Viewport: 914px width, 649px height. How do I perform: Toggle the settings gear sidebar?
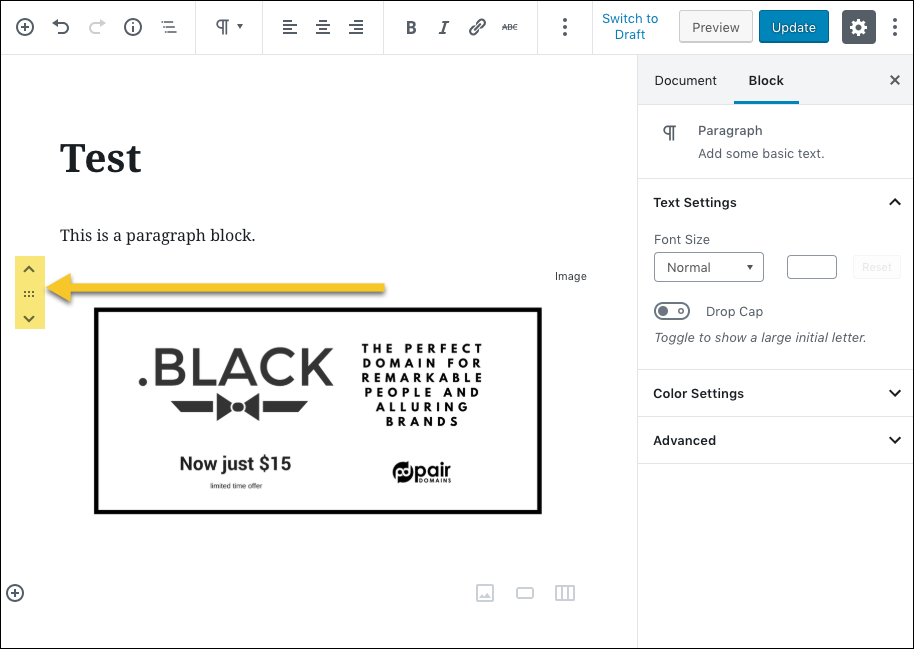click(859, 27)
